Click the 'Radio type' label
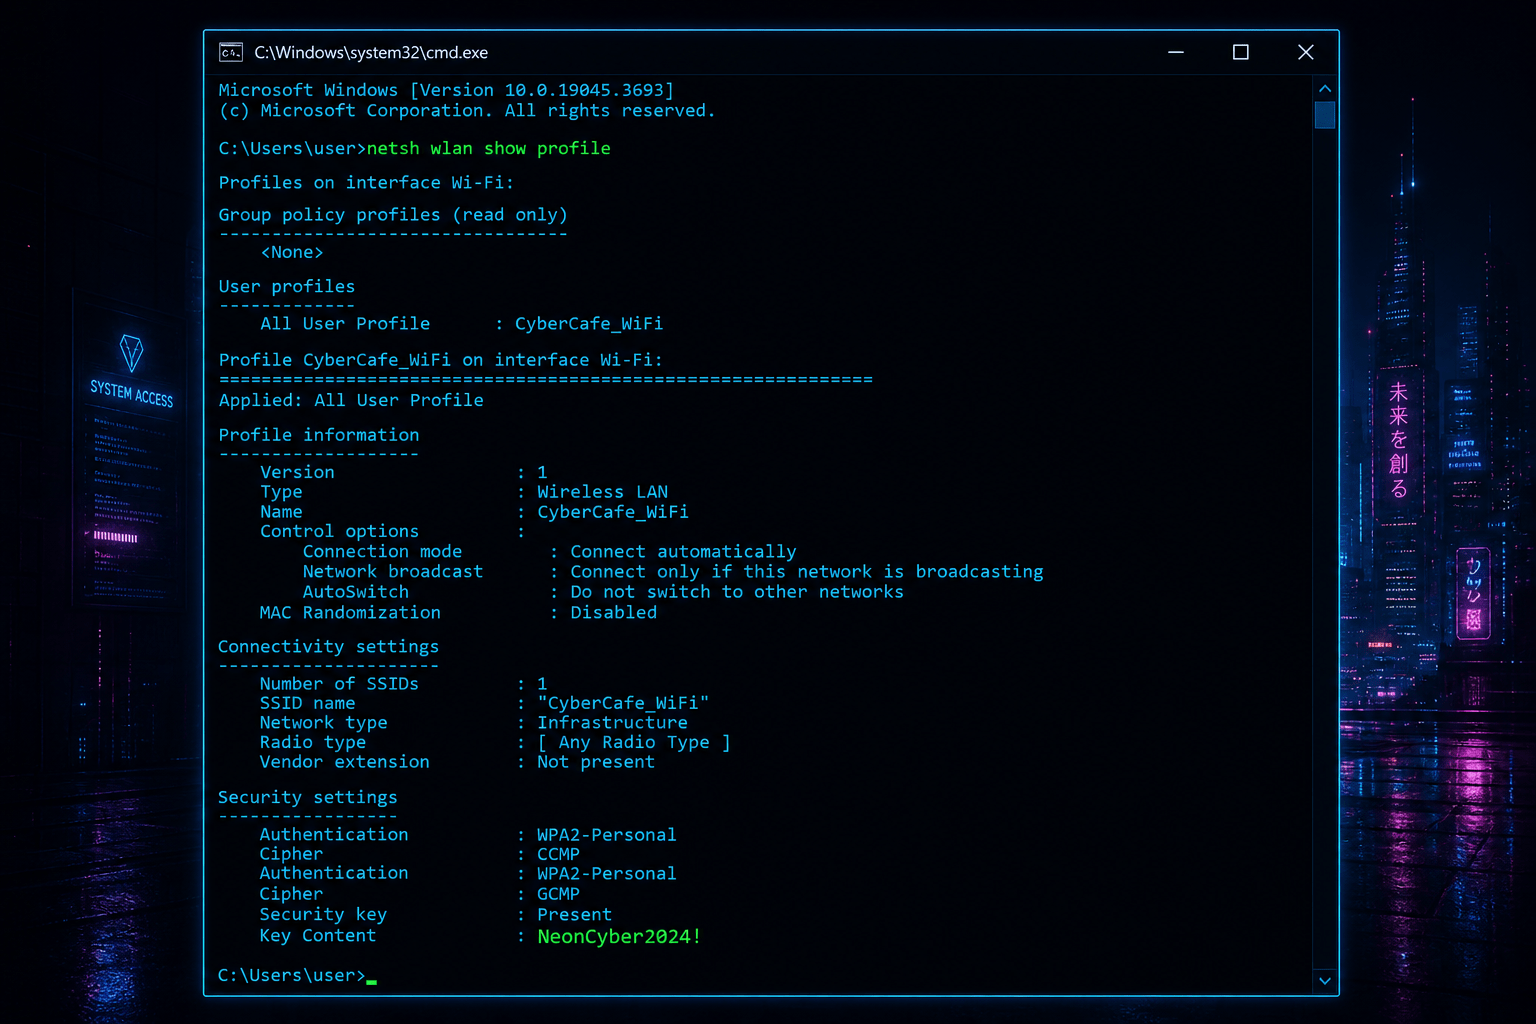This screenshot has width=1536, height=1024. (x=313, y=742)
